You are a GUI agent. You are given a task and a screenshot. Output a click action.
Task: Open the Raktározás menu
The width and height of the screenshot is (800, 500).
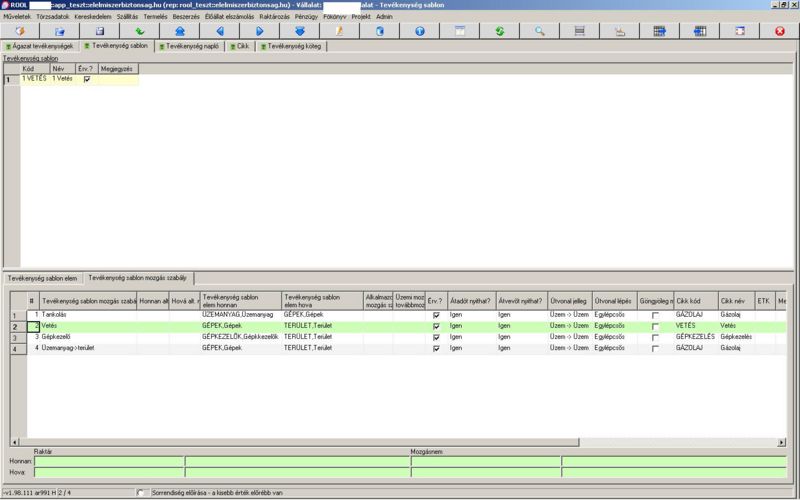point(275,17)
